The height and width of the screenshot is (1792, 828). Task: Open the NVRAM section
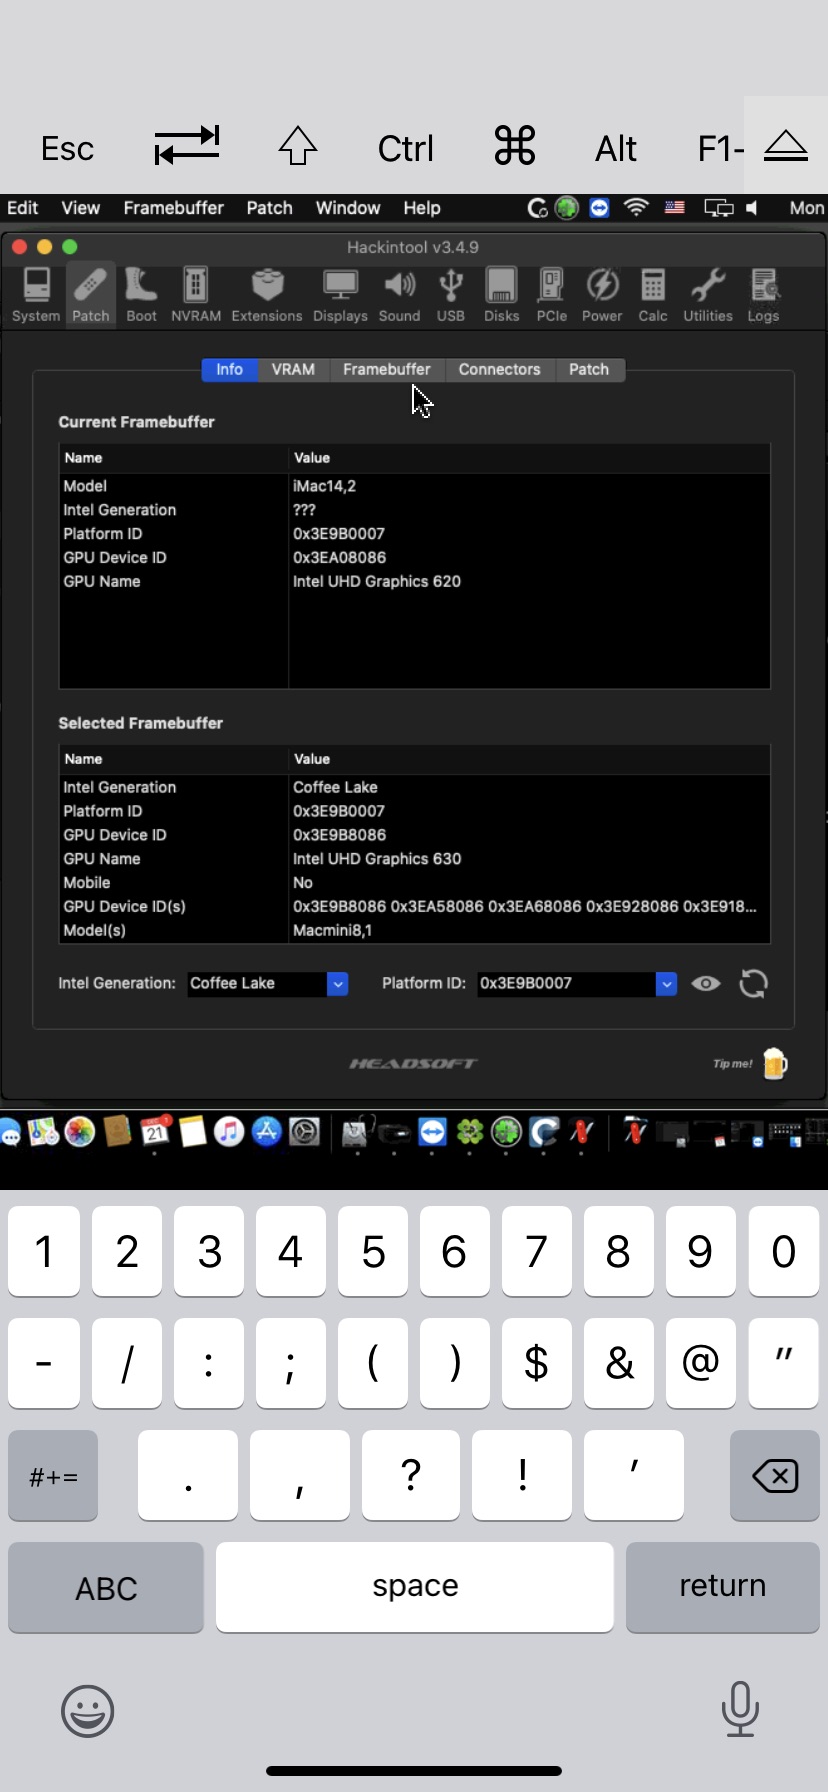click(x=196, y=295)
